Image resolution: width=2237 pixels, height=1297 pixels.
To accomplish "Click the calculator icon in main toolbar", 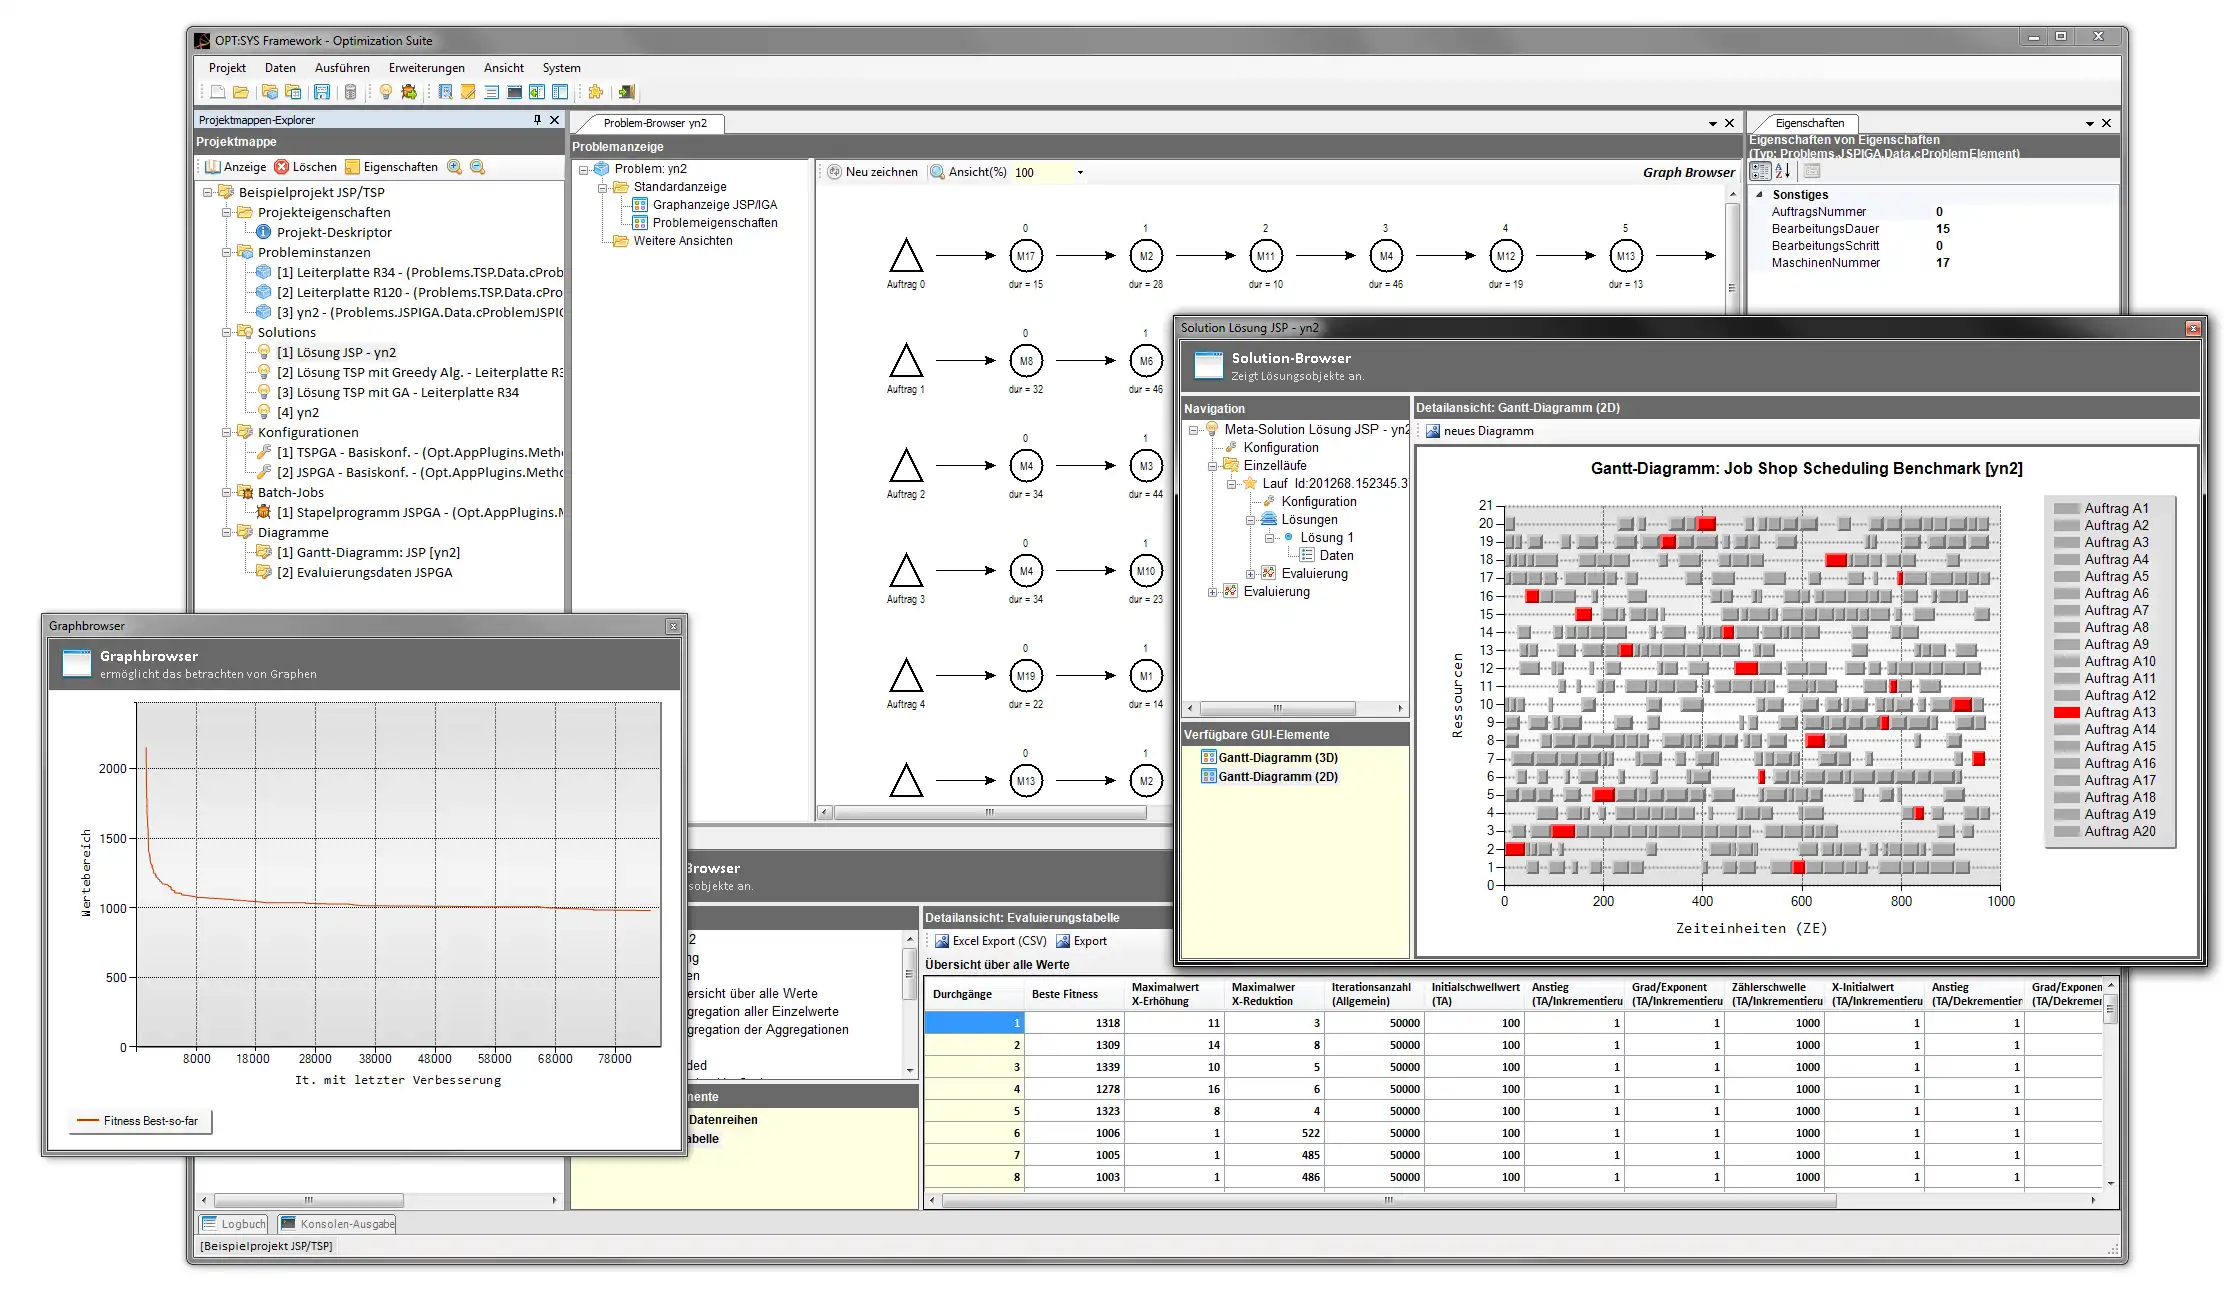I will 350,92.
